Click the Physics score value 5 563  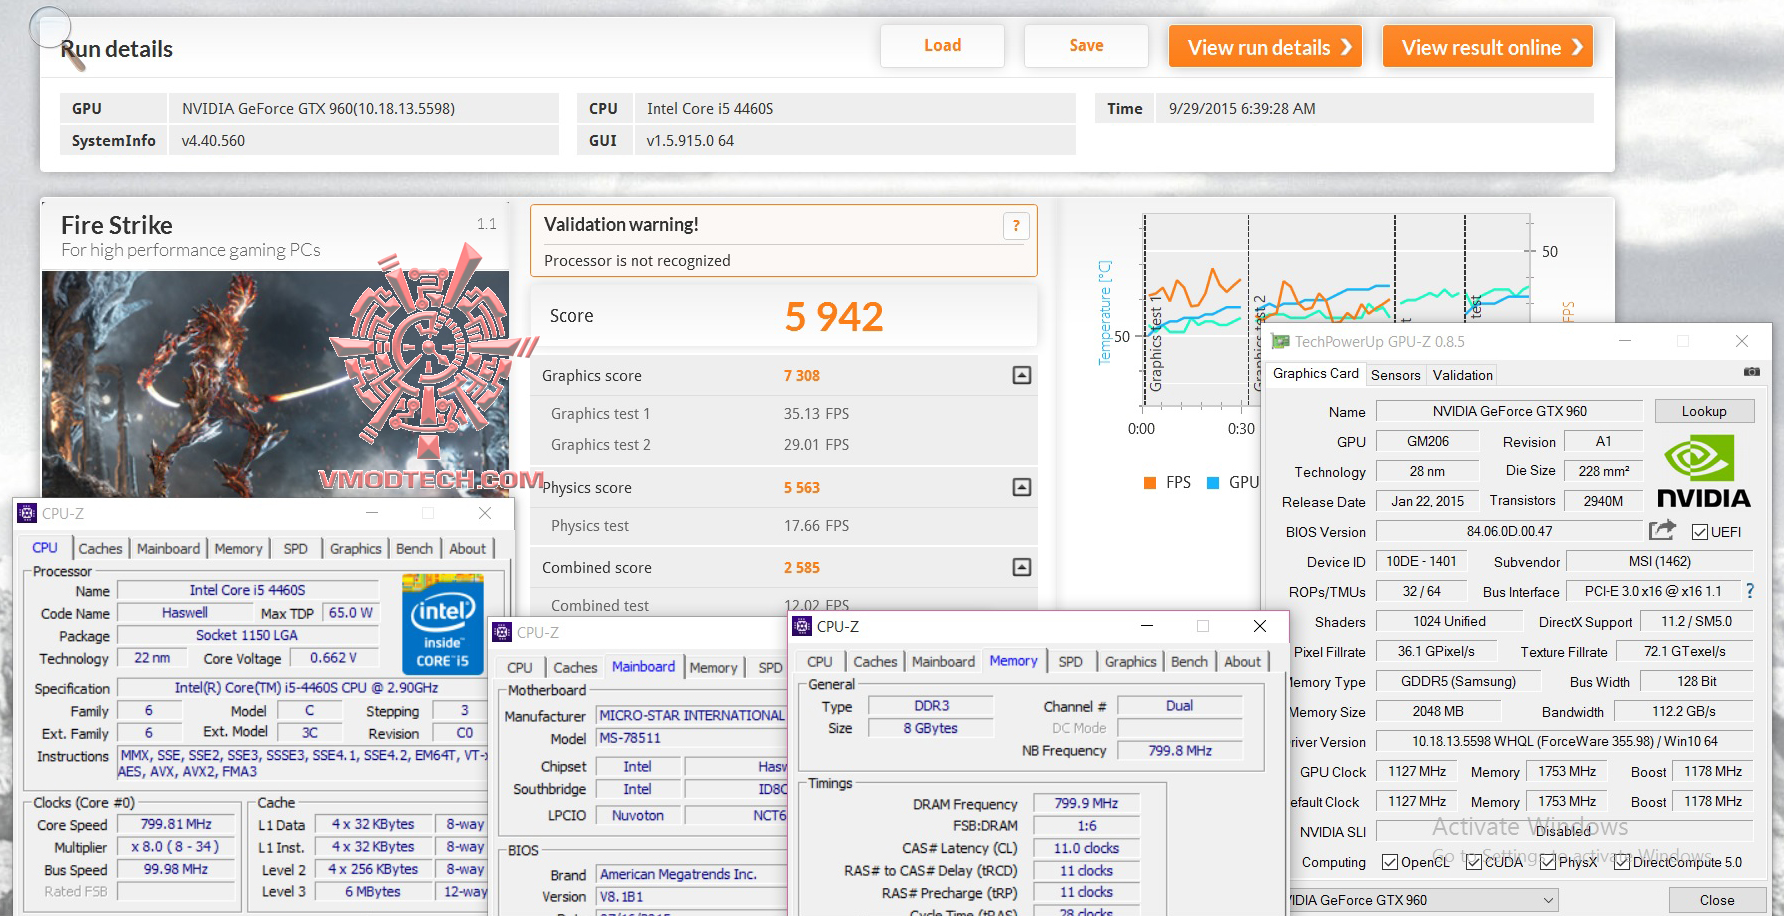pos(802,488)
